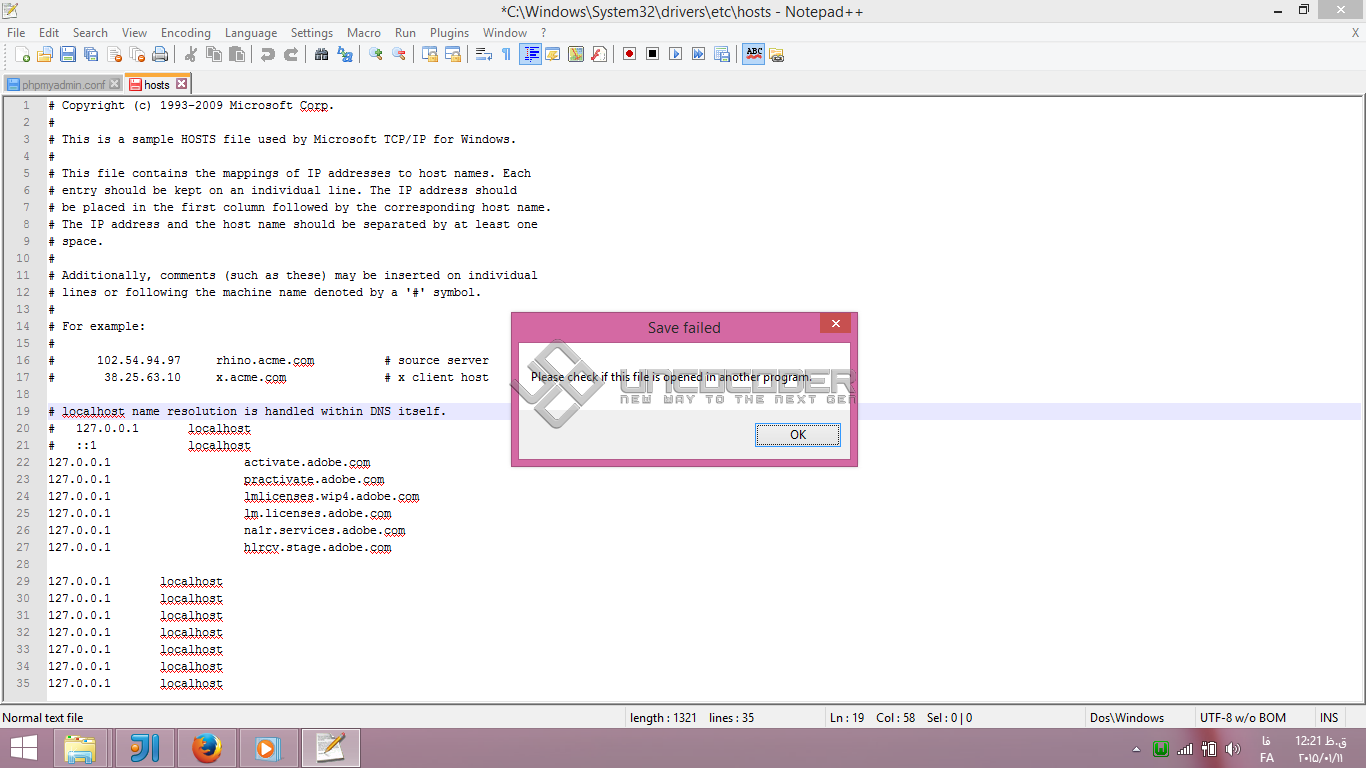1366x768 pixels.
Task: Switch to the phpmyadmin.conf tab
Action: click(x=63, y=85)
